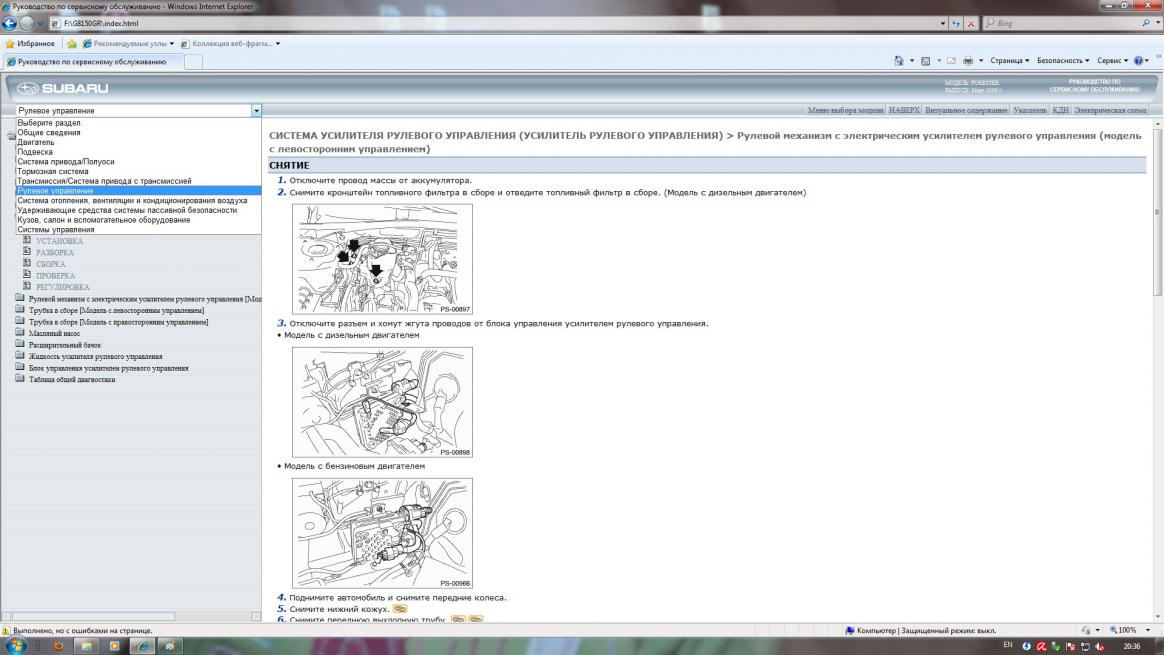Select 'Двигатель' in section list
Screen dimensions: 1164x655
pos(138,142)
